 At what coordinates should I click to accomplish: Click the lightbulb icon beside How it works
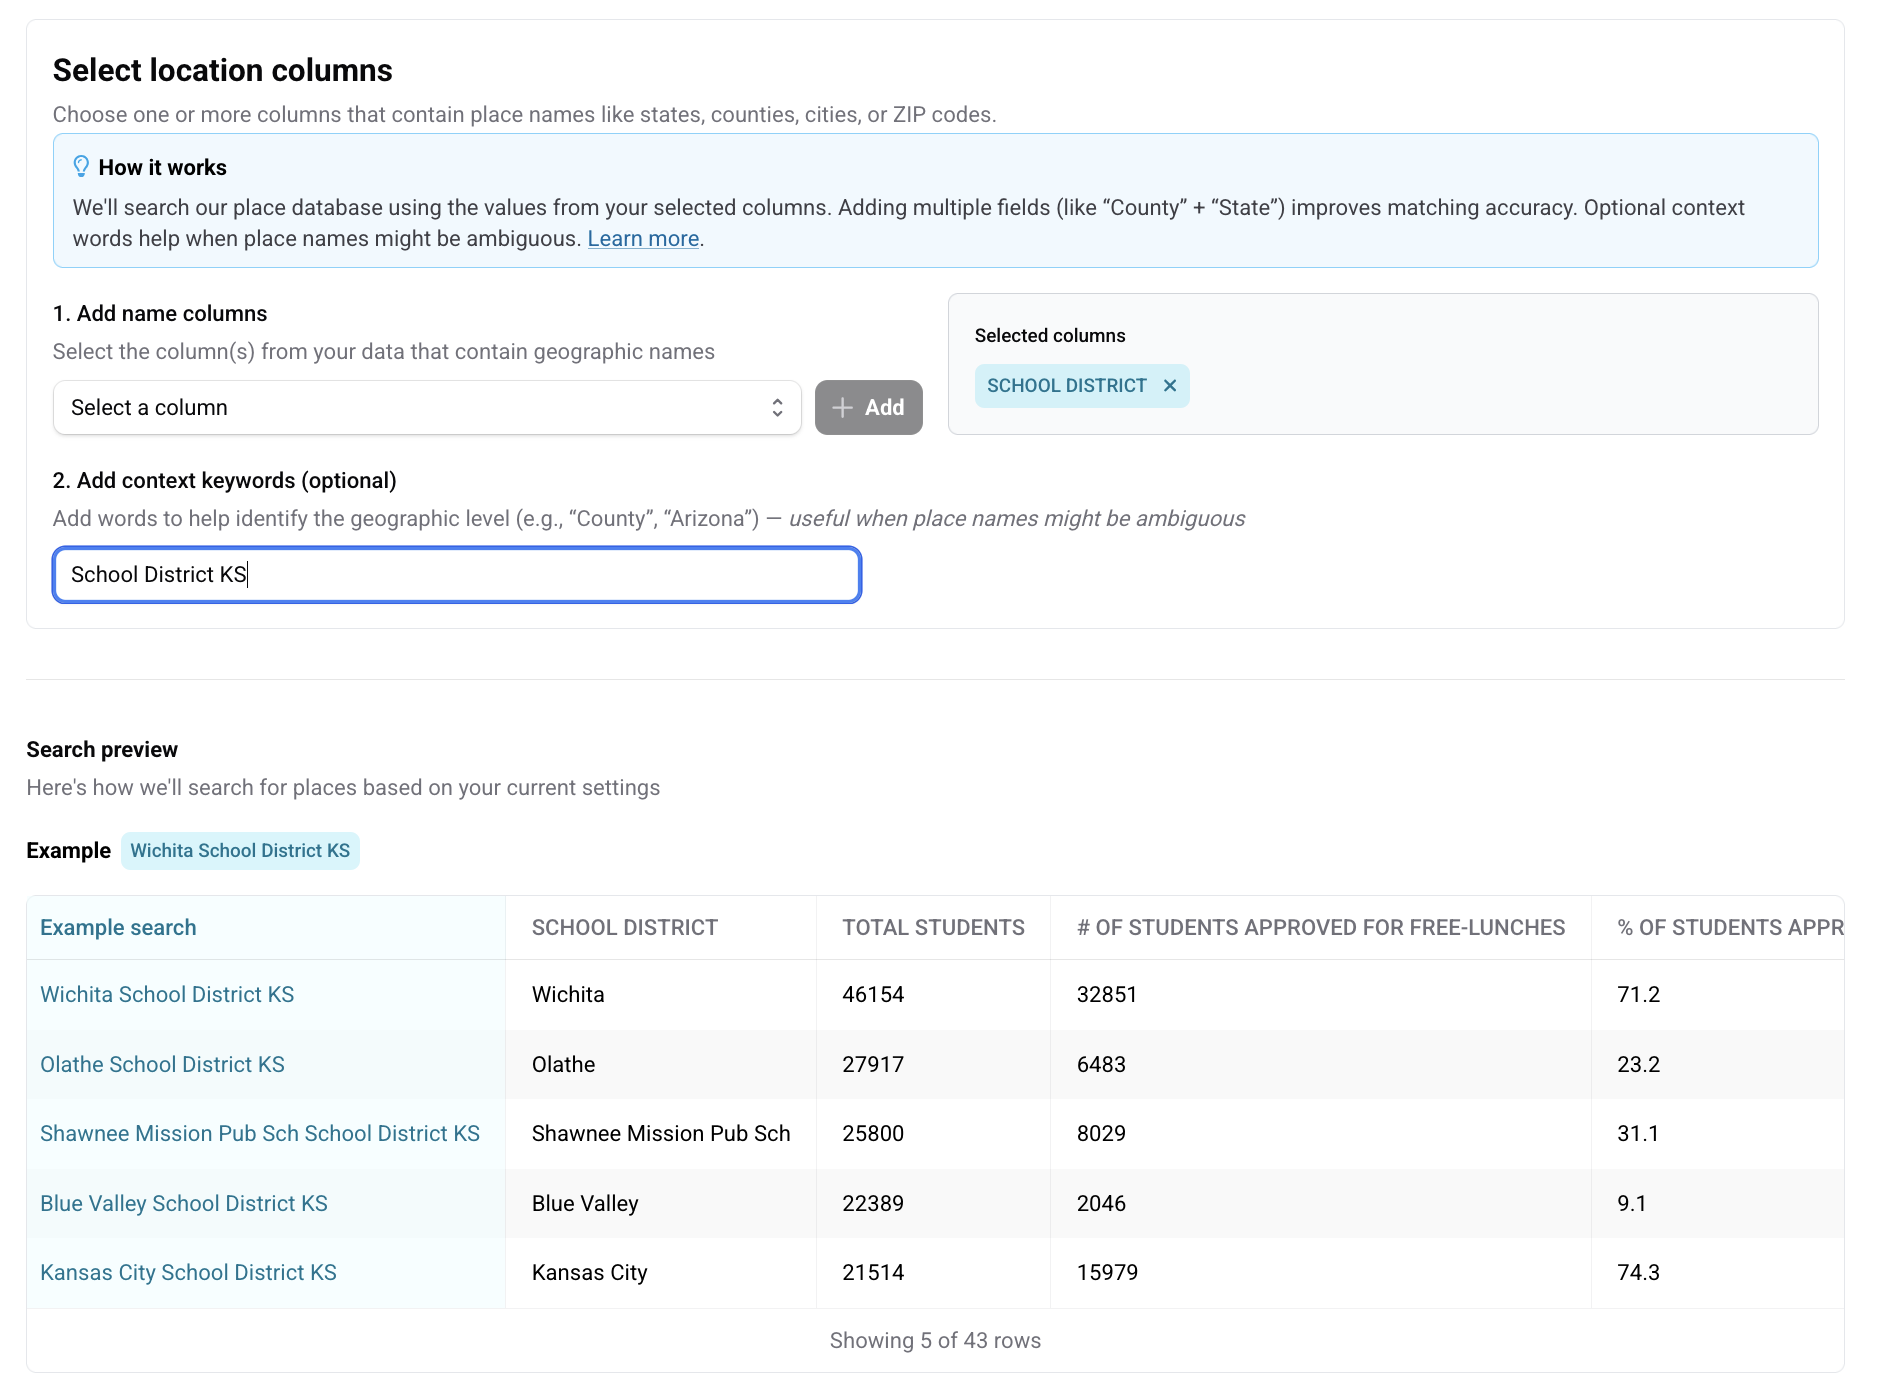[x=81, y=167]
